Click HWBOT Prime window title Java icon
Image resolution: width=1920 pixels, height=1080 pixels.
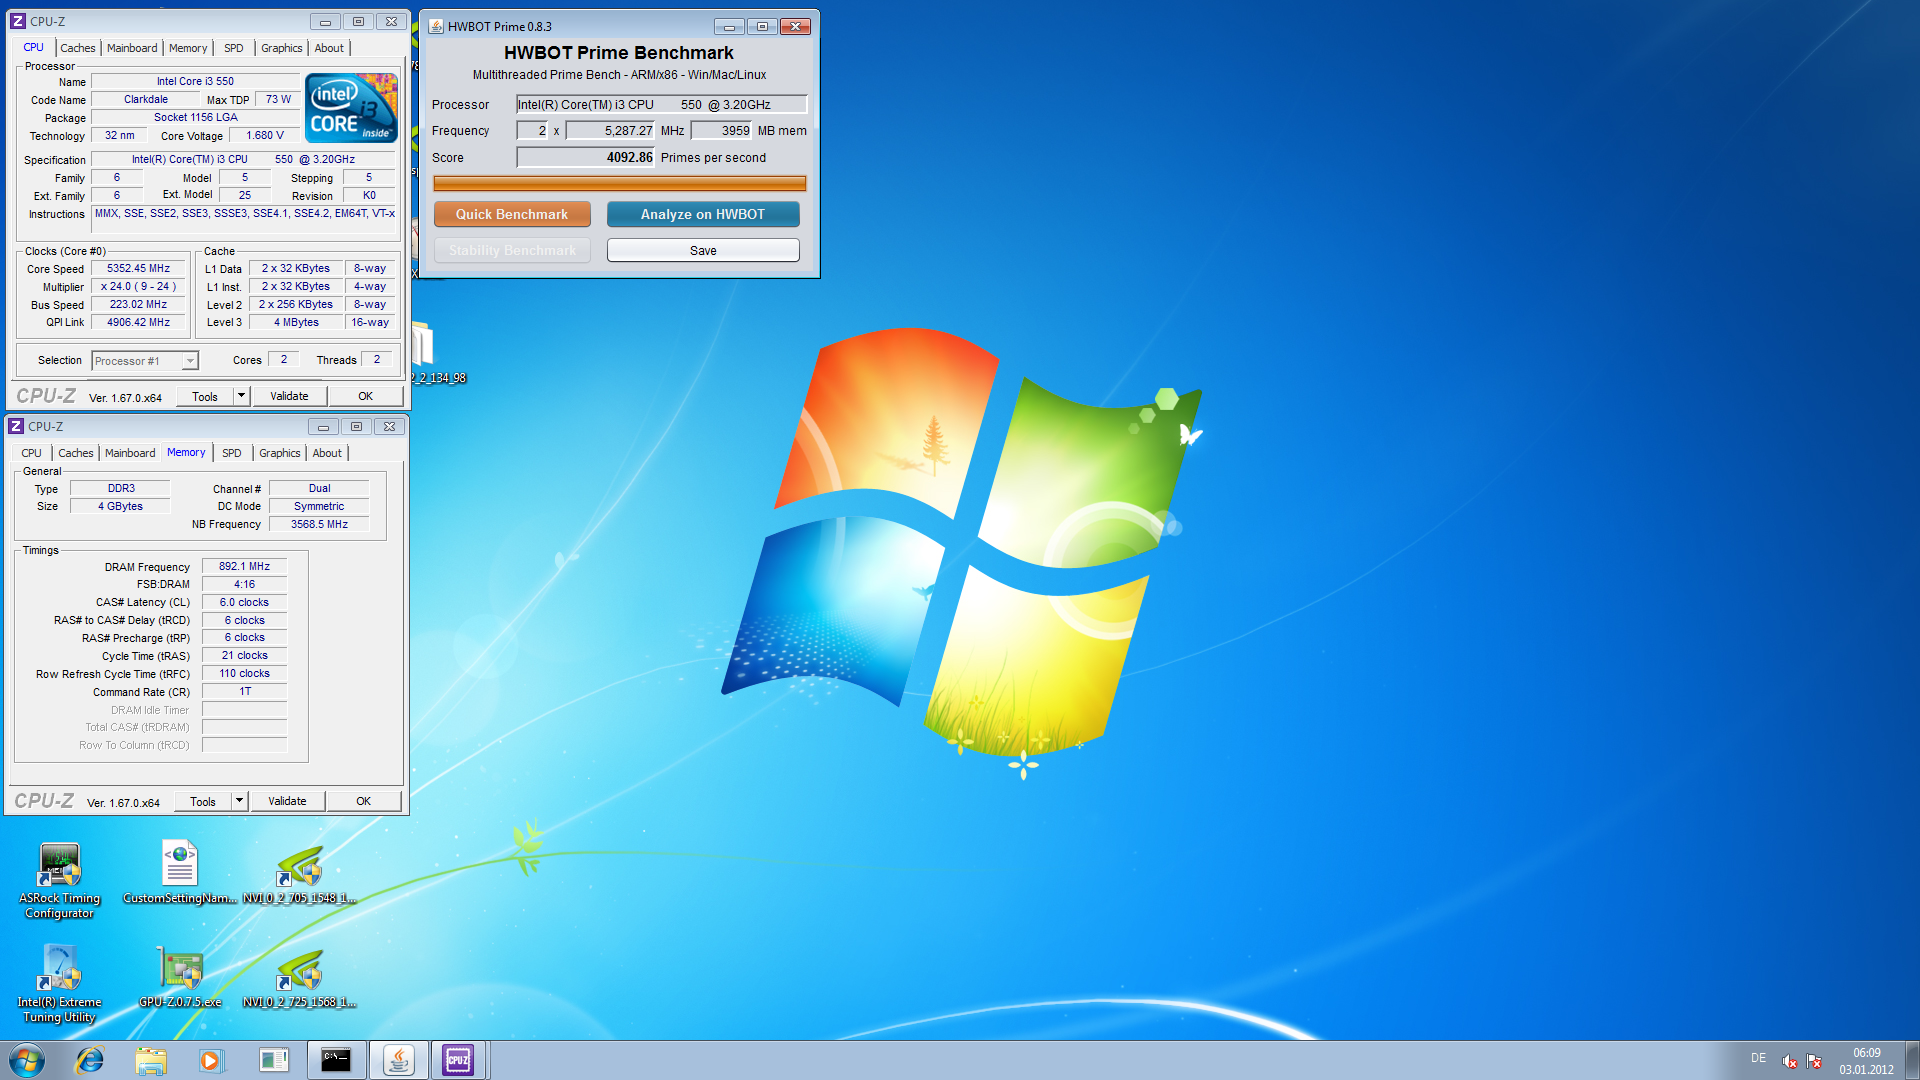(x=436, y=26)
